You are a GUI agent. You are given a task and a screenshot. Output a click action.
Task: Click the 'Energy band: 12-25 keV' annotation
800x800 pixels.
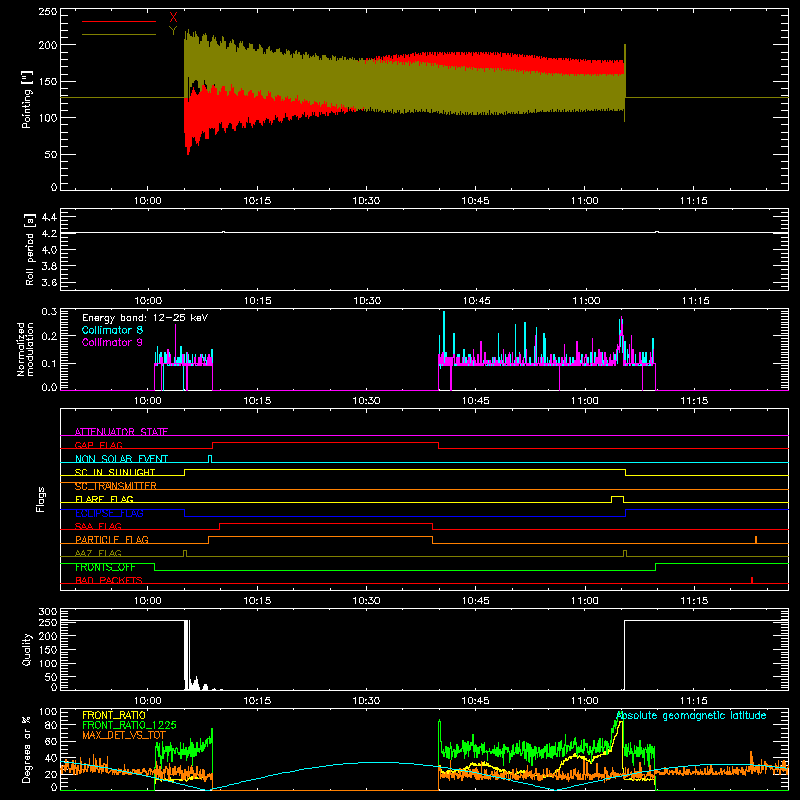[145, 318]
